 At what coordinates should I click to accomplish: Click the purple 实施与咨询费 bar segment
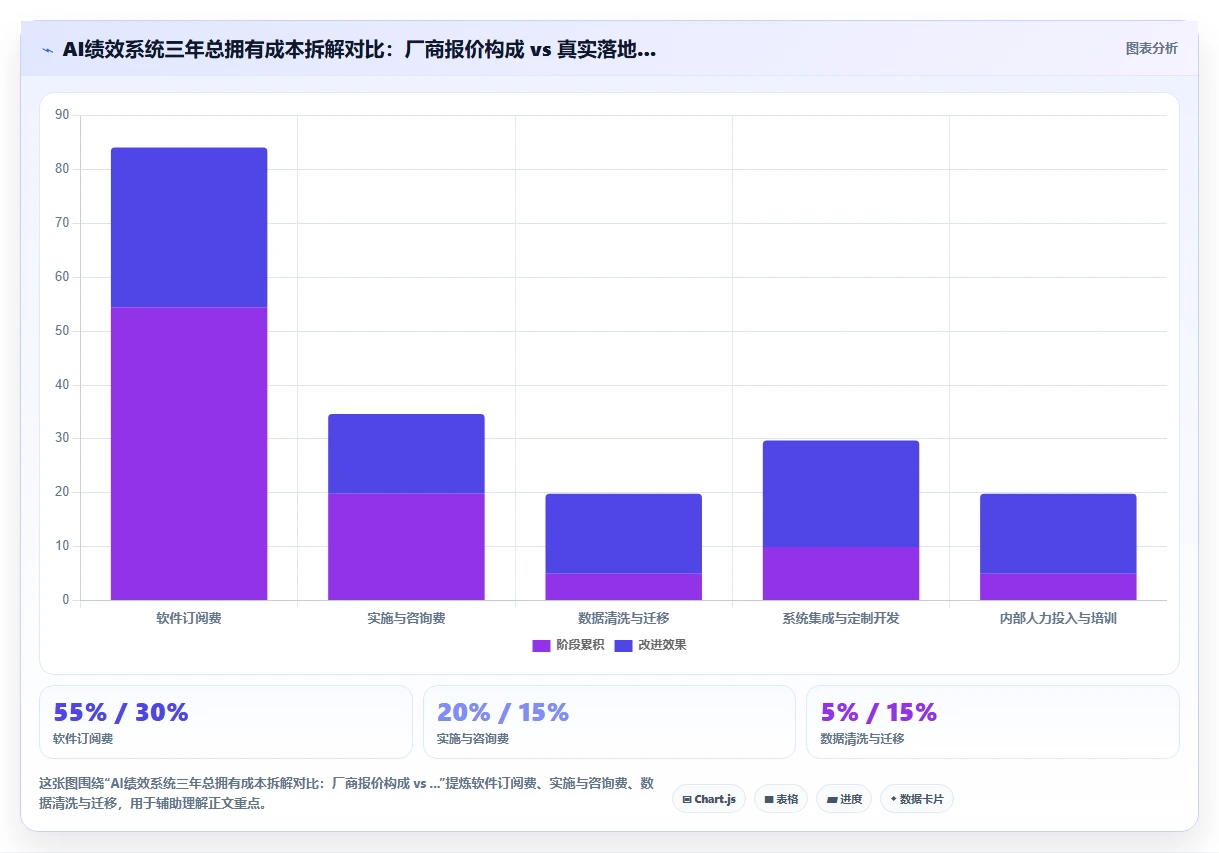click(x=406, y=546)
